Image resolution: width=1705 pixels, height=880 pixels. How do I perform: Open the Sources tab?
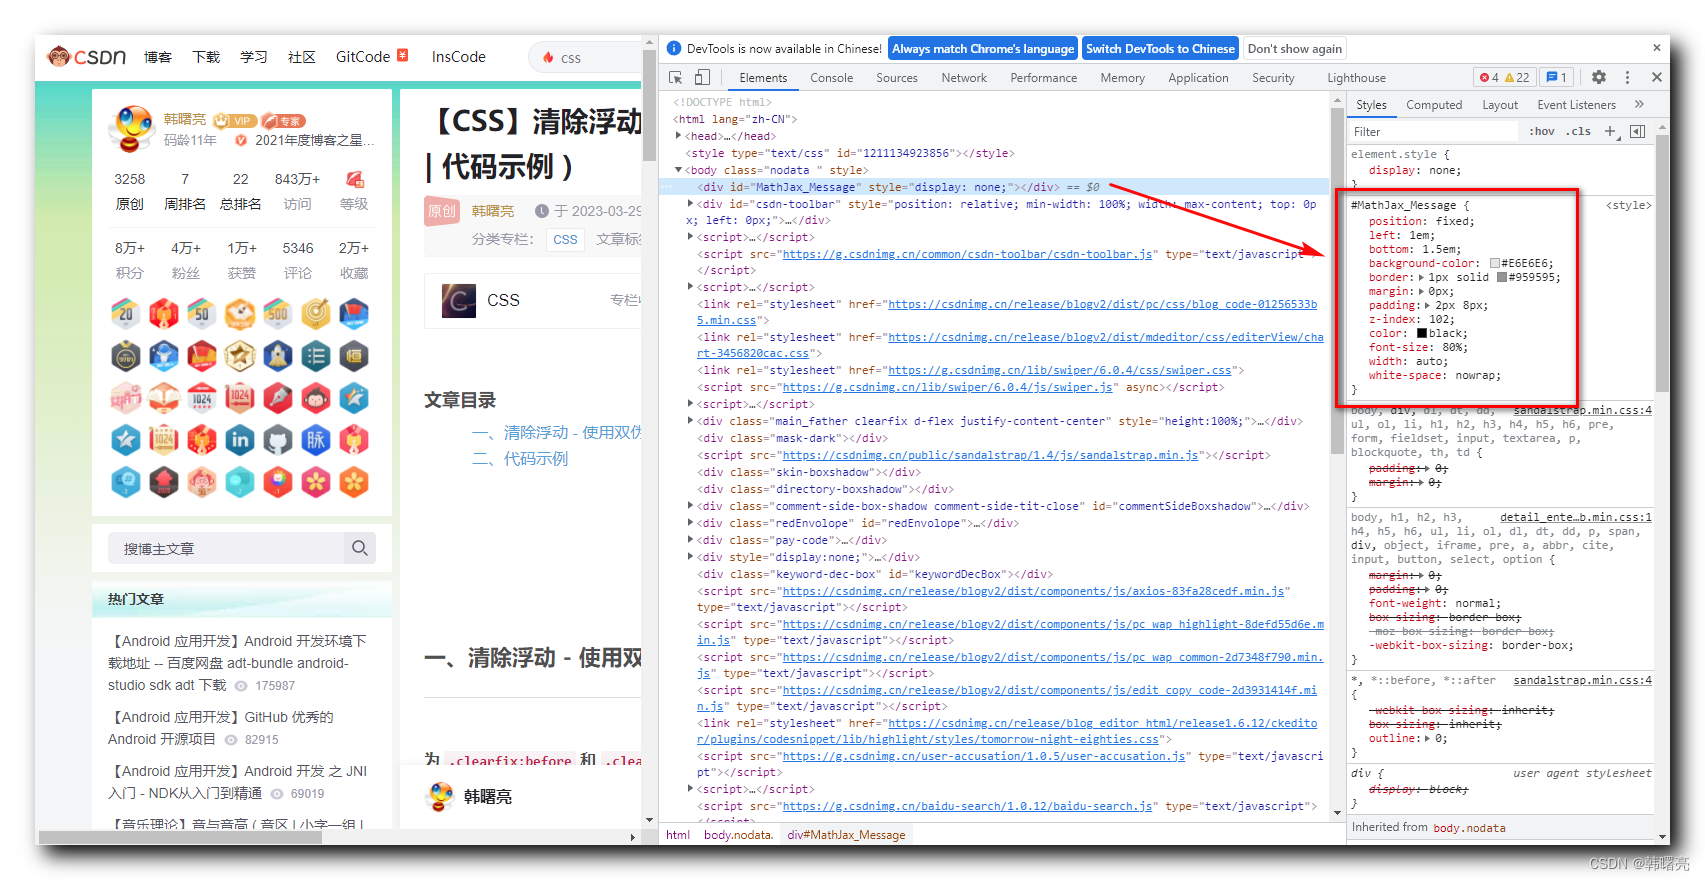coord(896,77)
